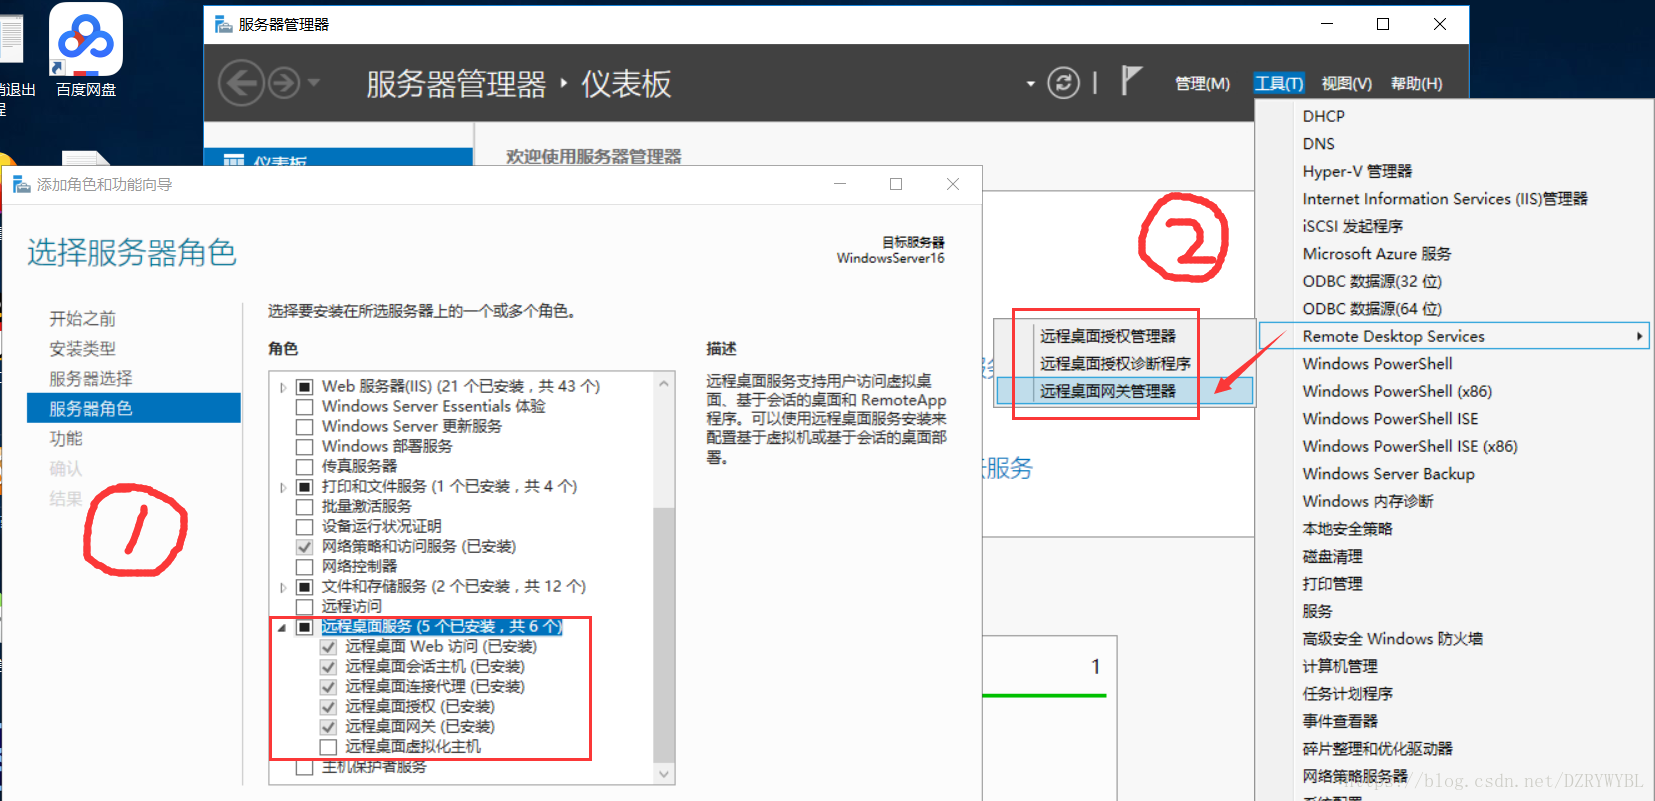Viewport: 1655px width, 801px height.
Task: Open Microsoft Azure 服务 menu entry
Action: [x=1376, y=254]
